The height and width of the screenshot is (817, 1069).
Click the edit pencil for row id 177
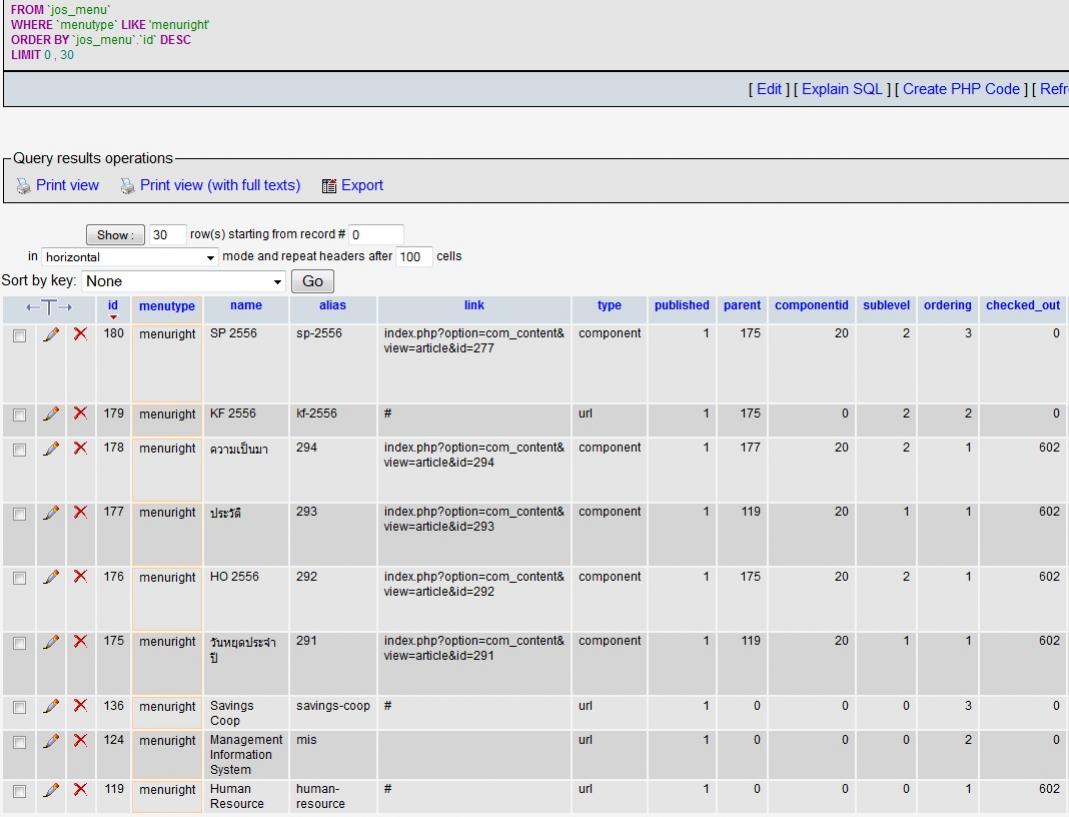(x=51, y=513)
